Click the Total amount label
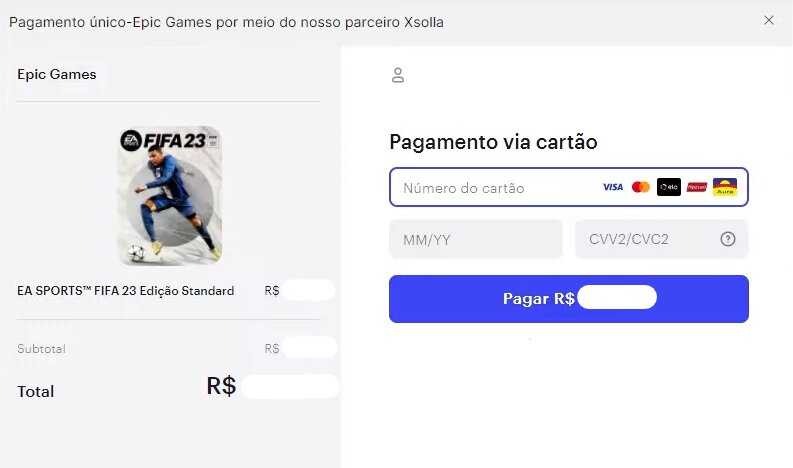This screenshot has width=793, height=468. [x=35, y=392]
